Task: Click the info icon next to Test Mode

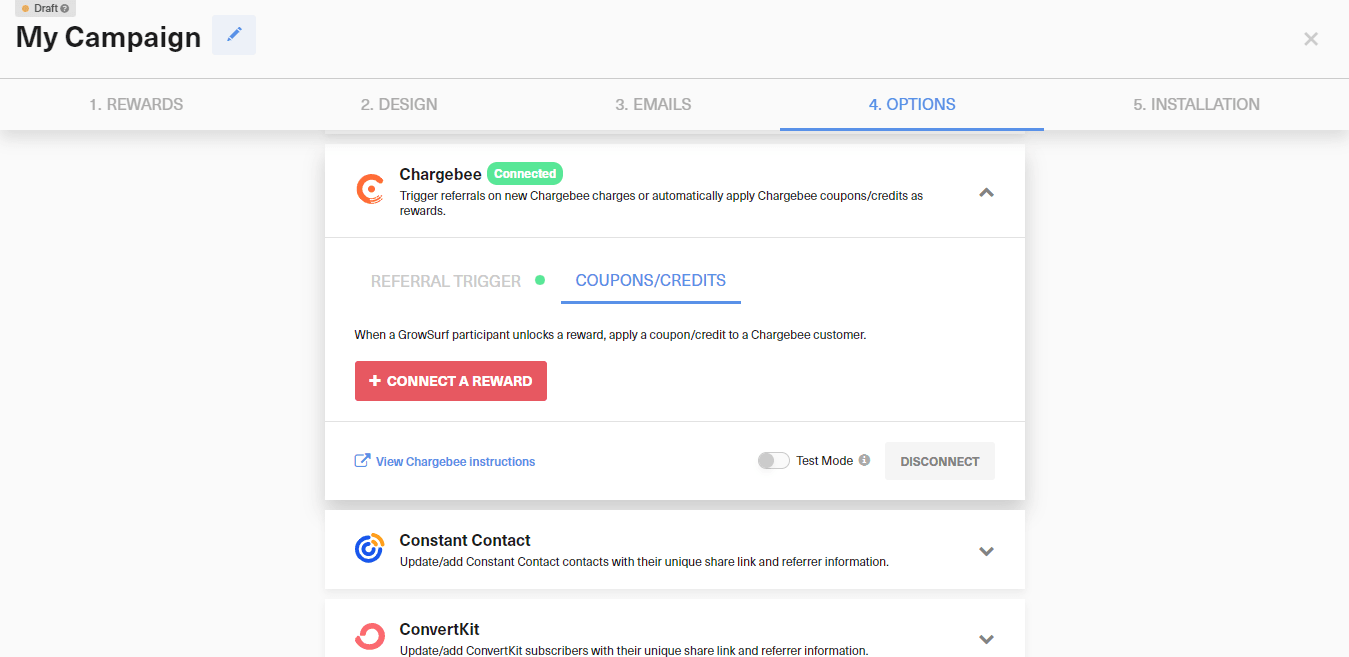Action: coord(866,460)
